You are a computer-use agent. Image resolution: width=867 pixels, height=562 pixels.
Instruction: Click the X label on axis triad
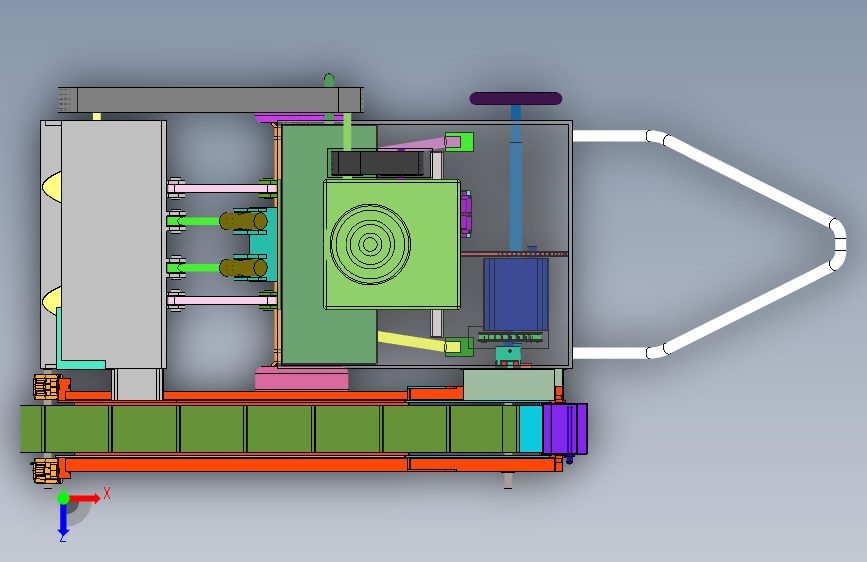(x=107, y=493)
